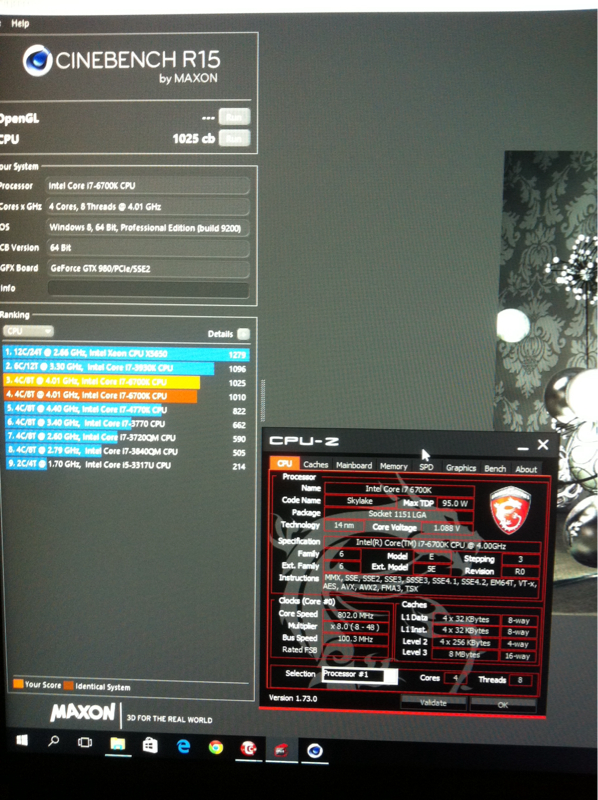Click the MSI dragon logo in CPU-Z

click(510, 510)
